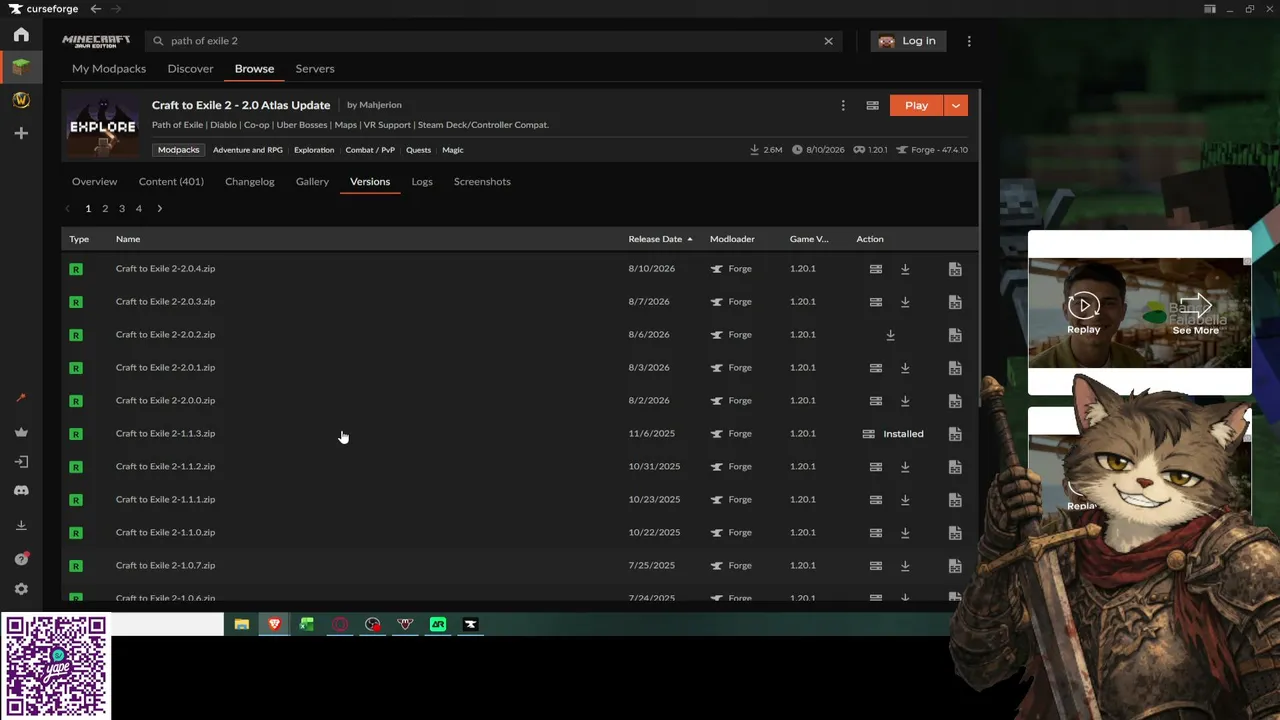Download Craft to Exile 2-2.0.4.zip
The width and height of the screenshot is (1280, 720).
pos(905,269)
